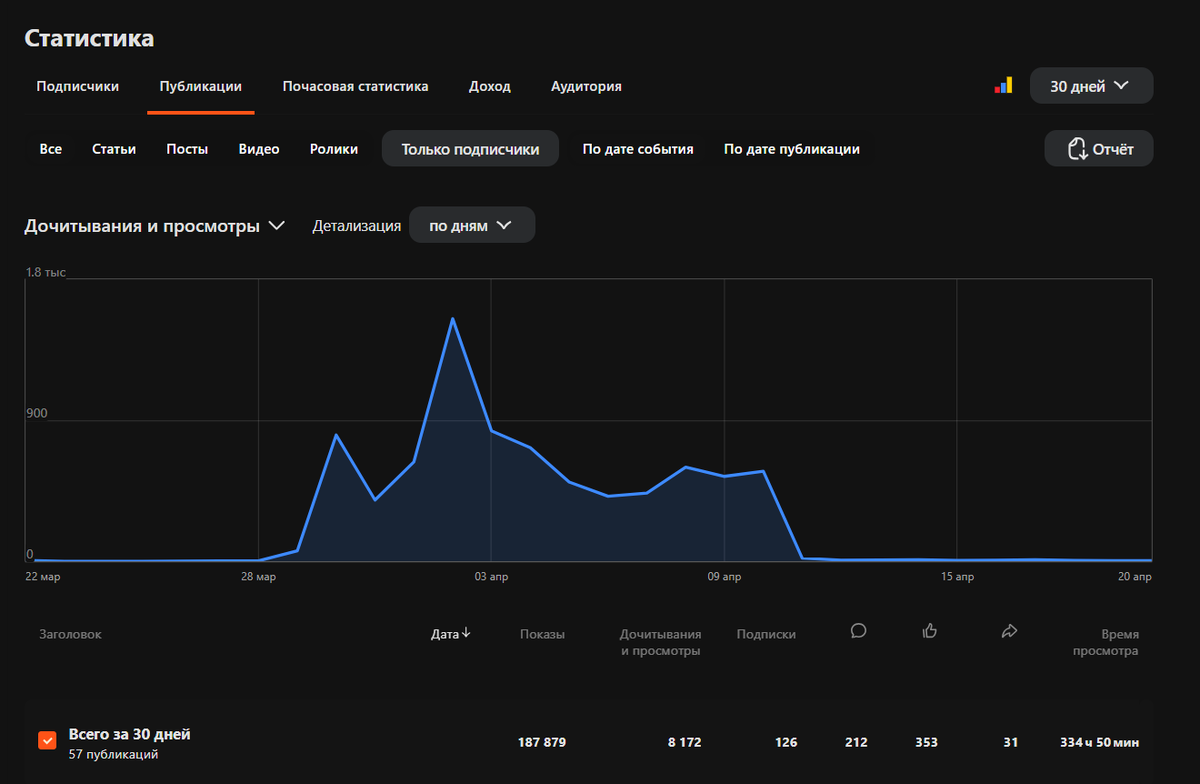Click the likes total 353

point(927,743)
